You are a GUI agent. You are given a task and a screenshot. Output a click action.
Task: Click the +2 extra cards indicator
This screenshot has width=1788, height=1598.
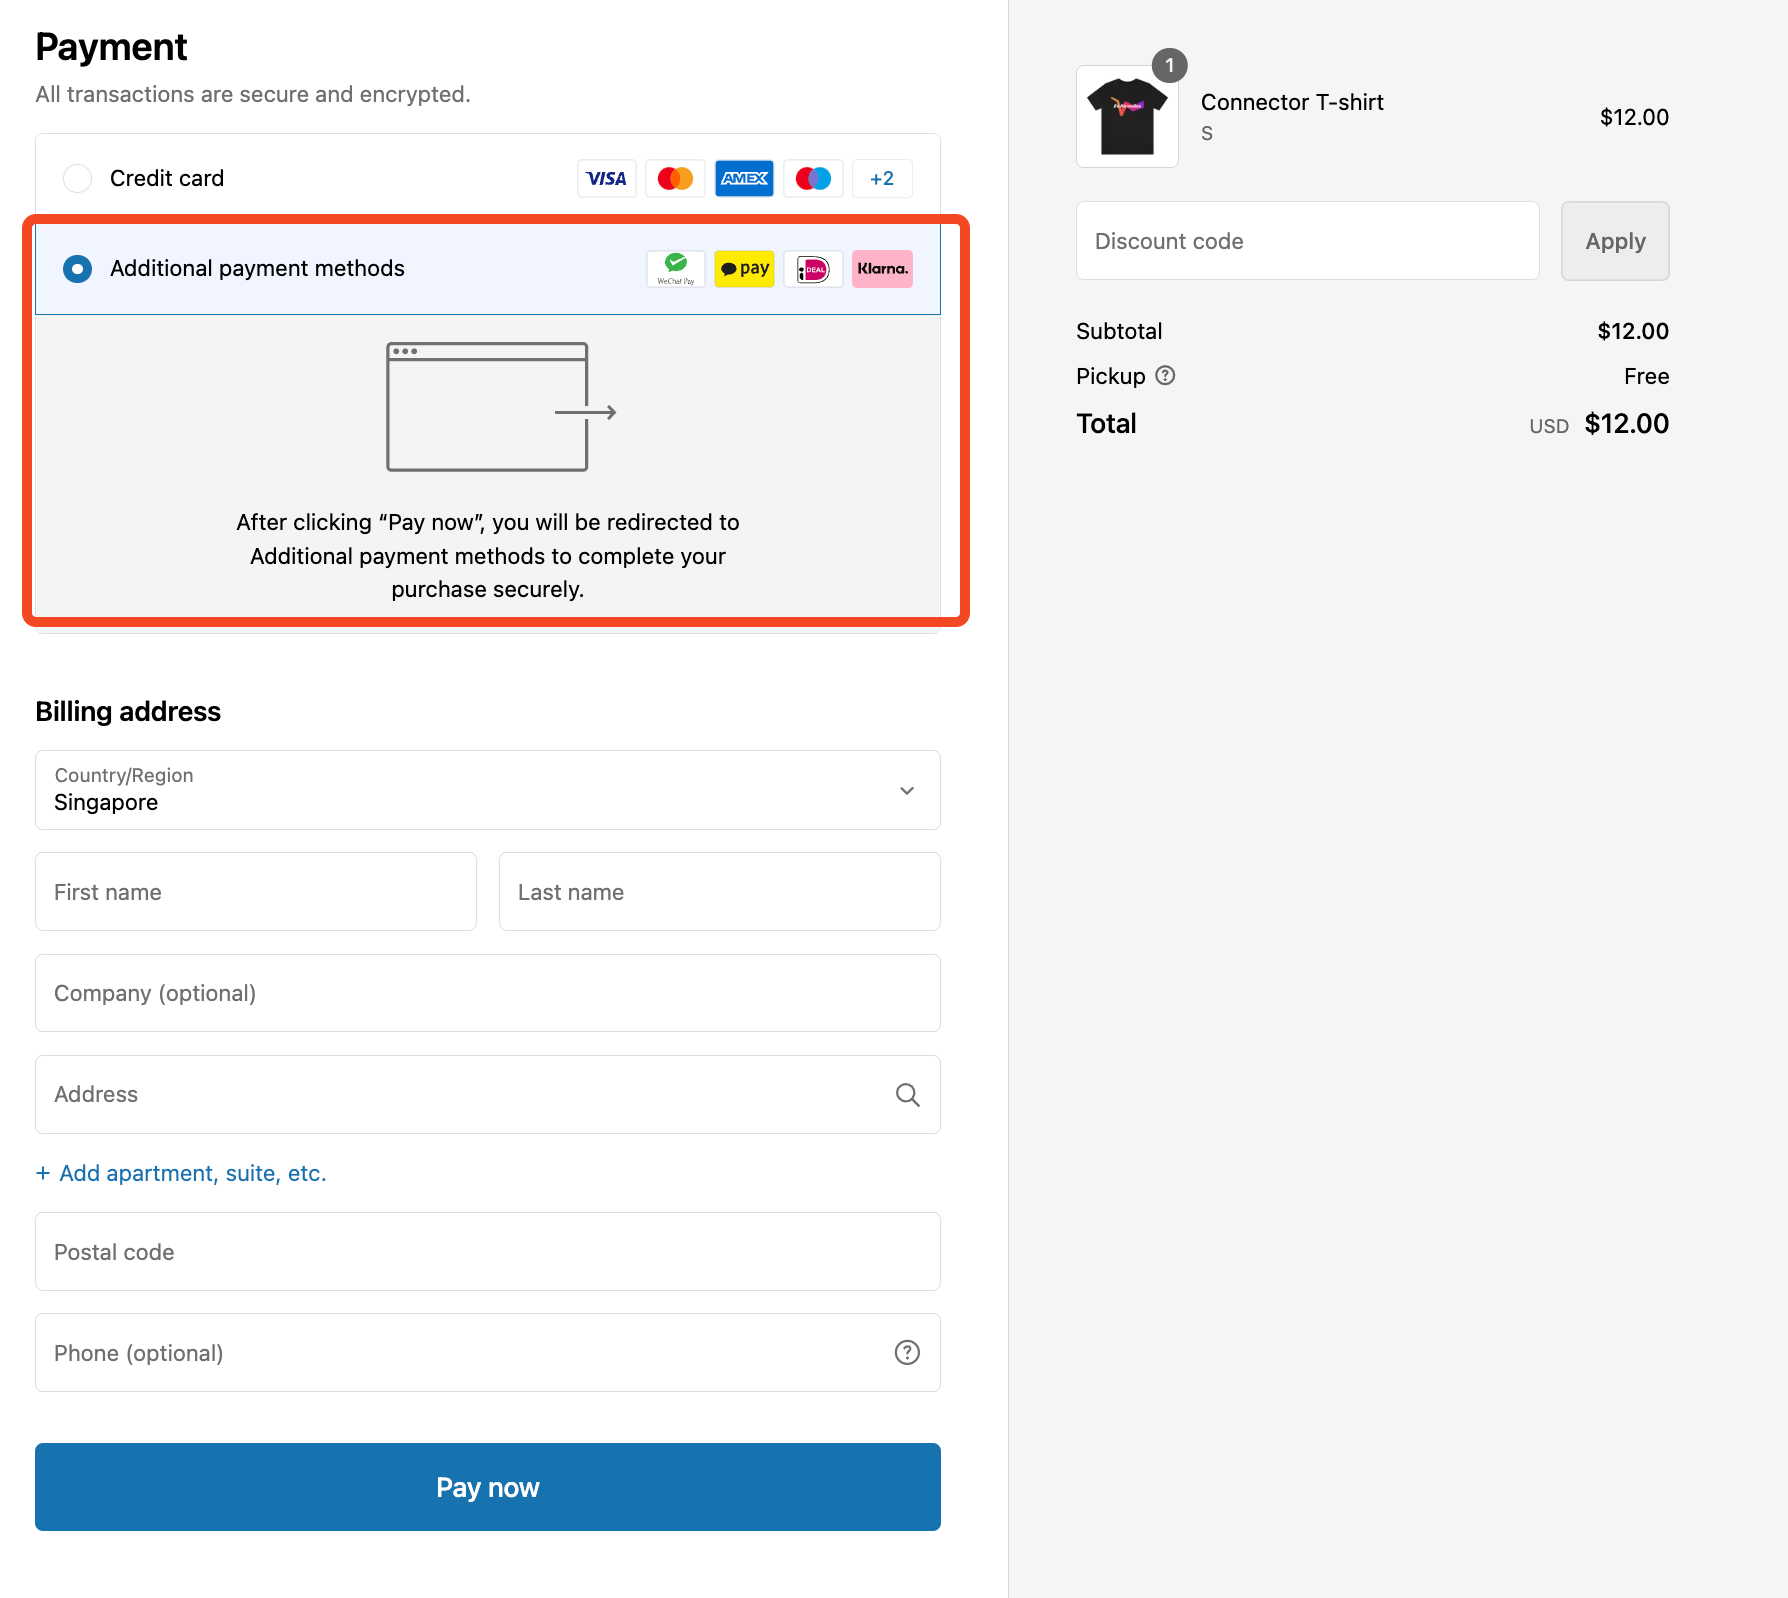pos(882,178)
